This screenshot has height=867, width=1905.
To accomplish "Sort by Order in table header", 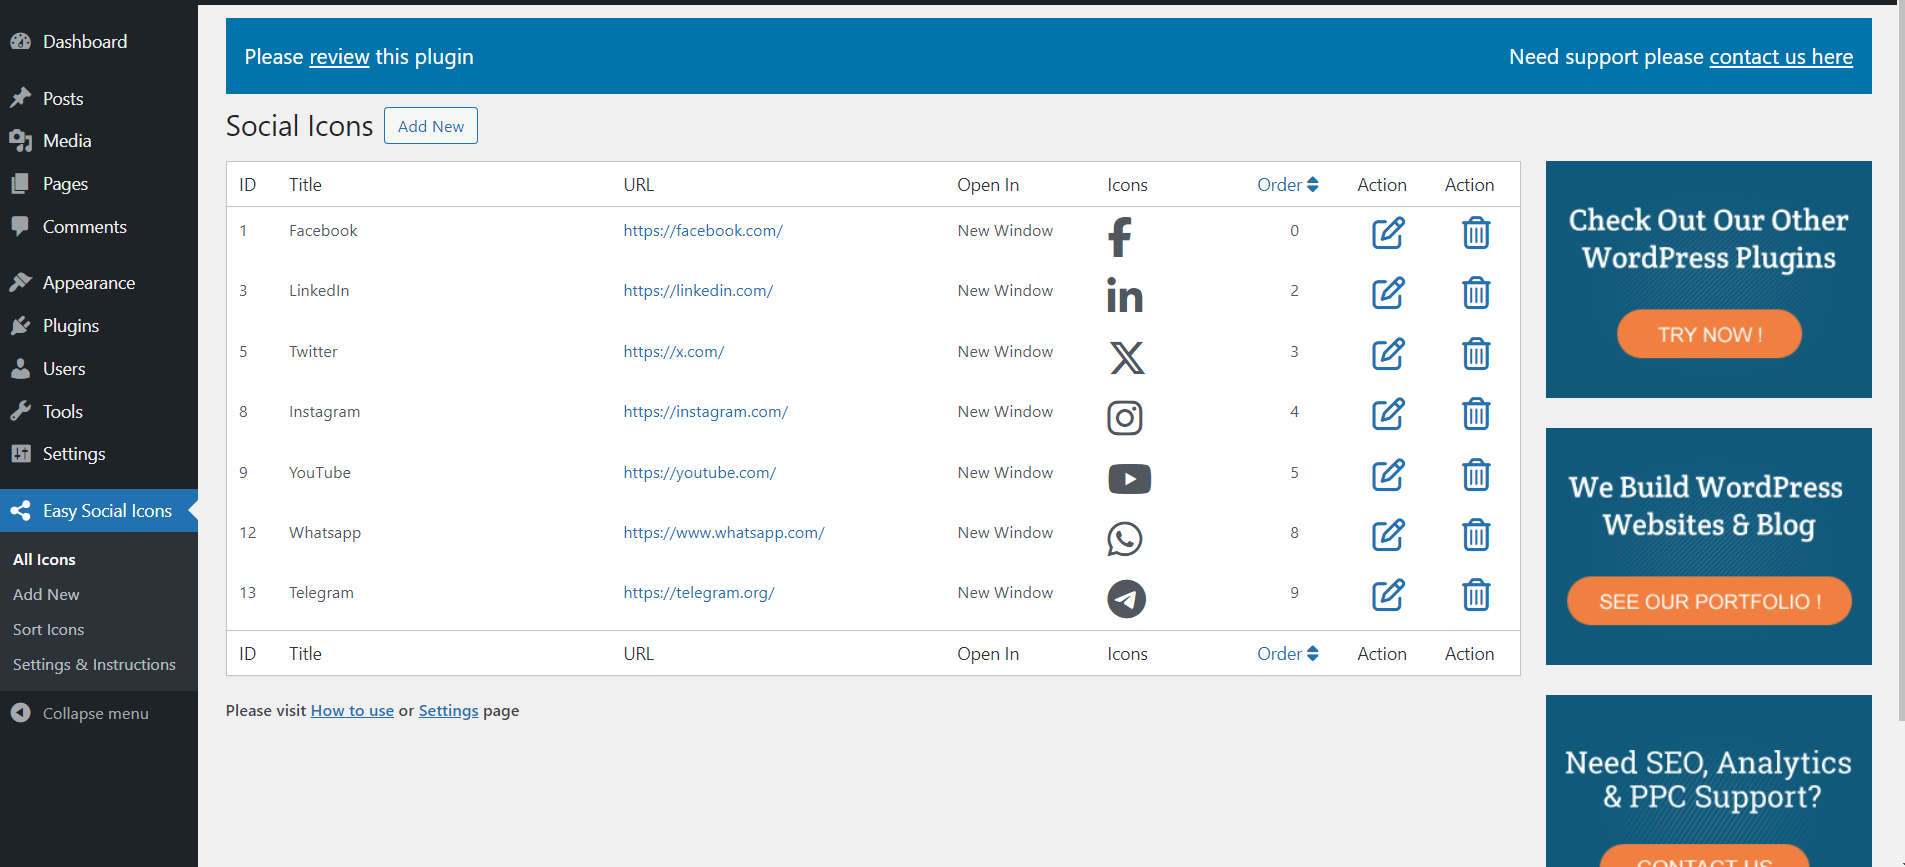I will click(1287, 185).
